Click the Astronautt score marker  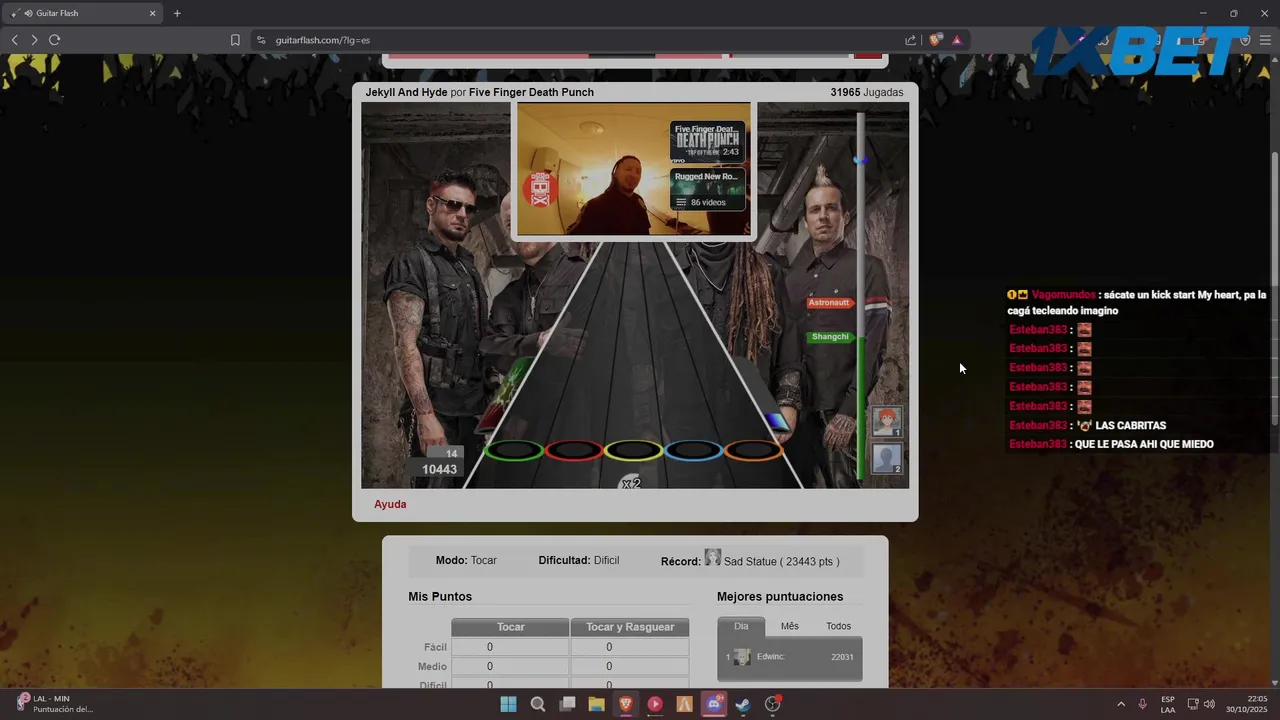pos(829,302)
